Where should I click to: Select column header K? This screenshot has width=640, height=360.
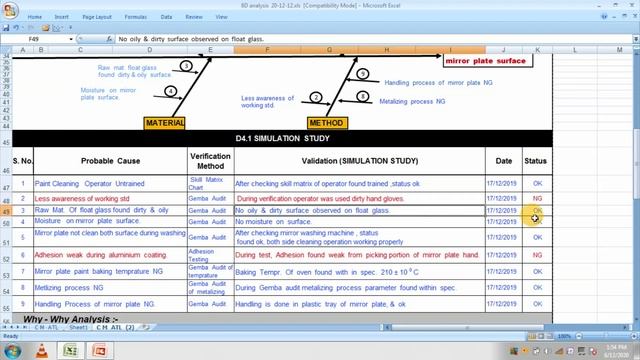click(538, 50)
